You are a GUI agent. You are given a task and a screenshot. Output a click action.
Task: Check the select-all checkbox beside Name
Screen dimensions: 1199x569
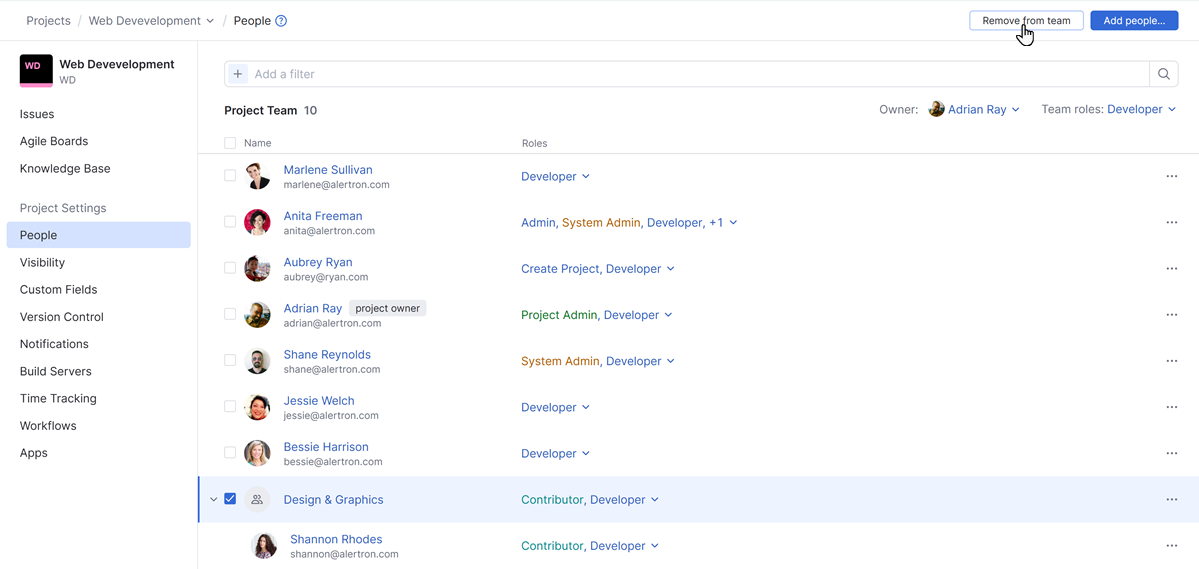pos(230,143)
